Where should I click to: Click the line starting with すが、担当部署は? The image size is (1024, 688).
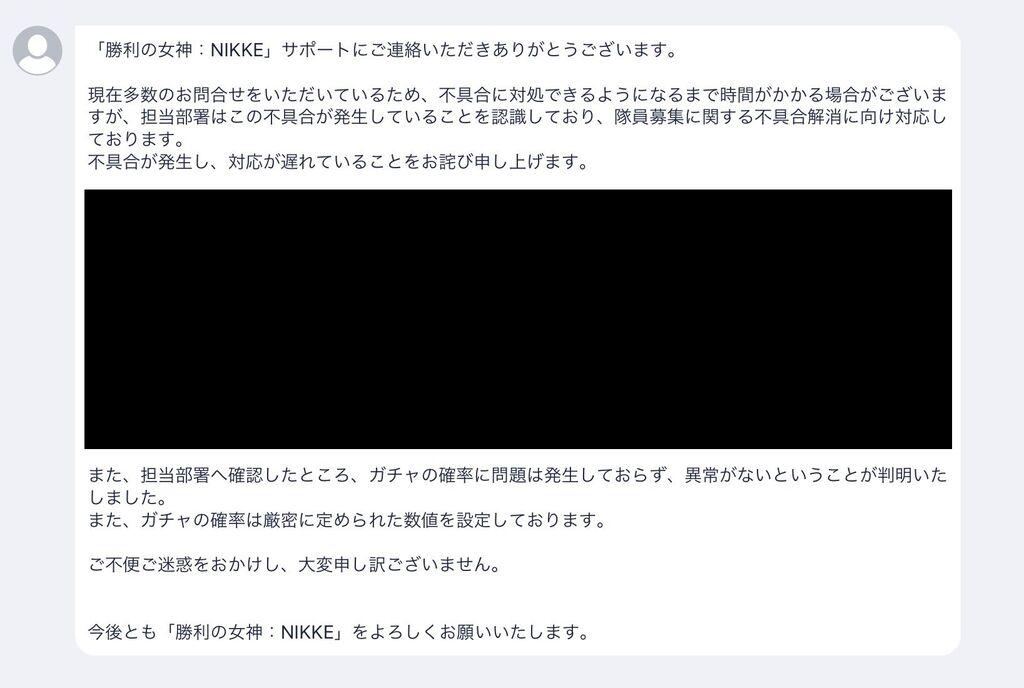(x=517, y=117)
